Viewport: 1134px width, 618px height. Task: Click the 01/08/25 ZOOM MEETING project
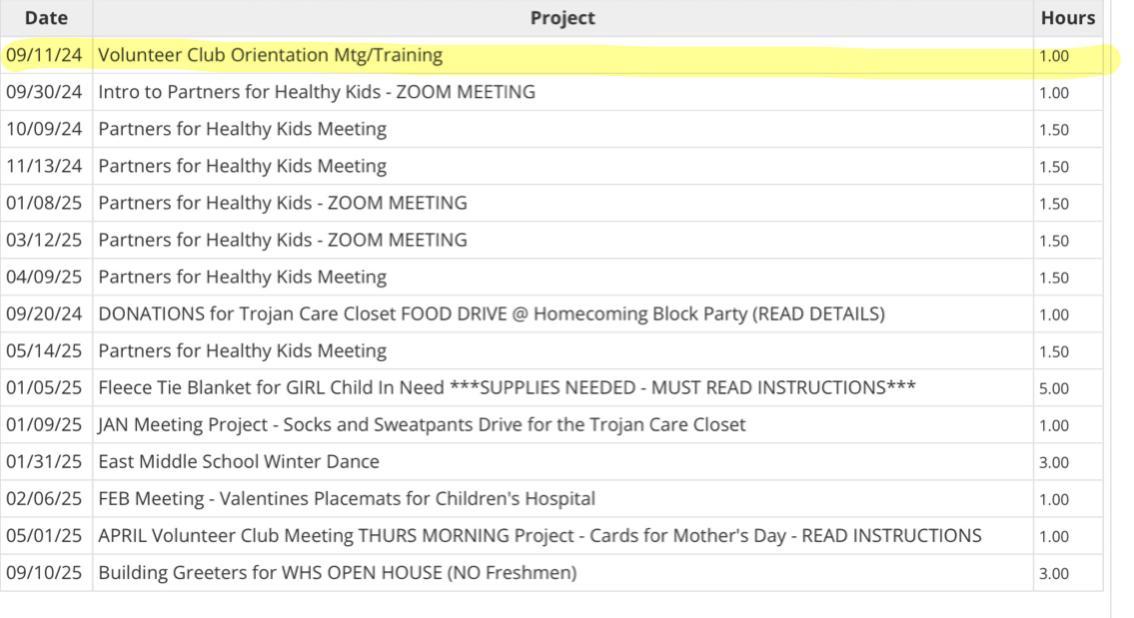pos(282,203)
